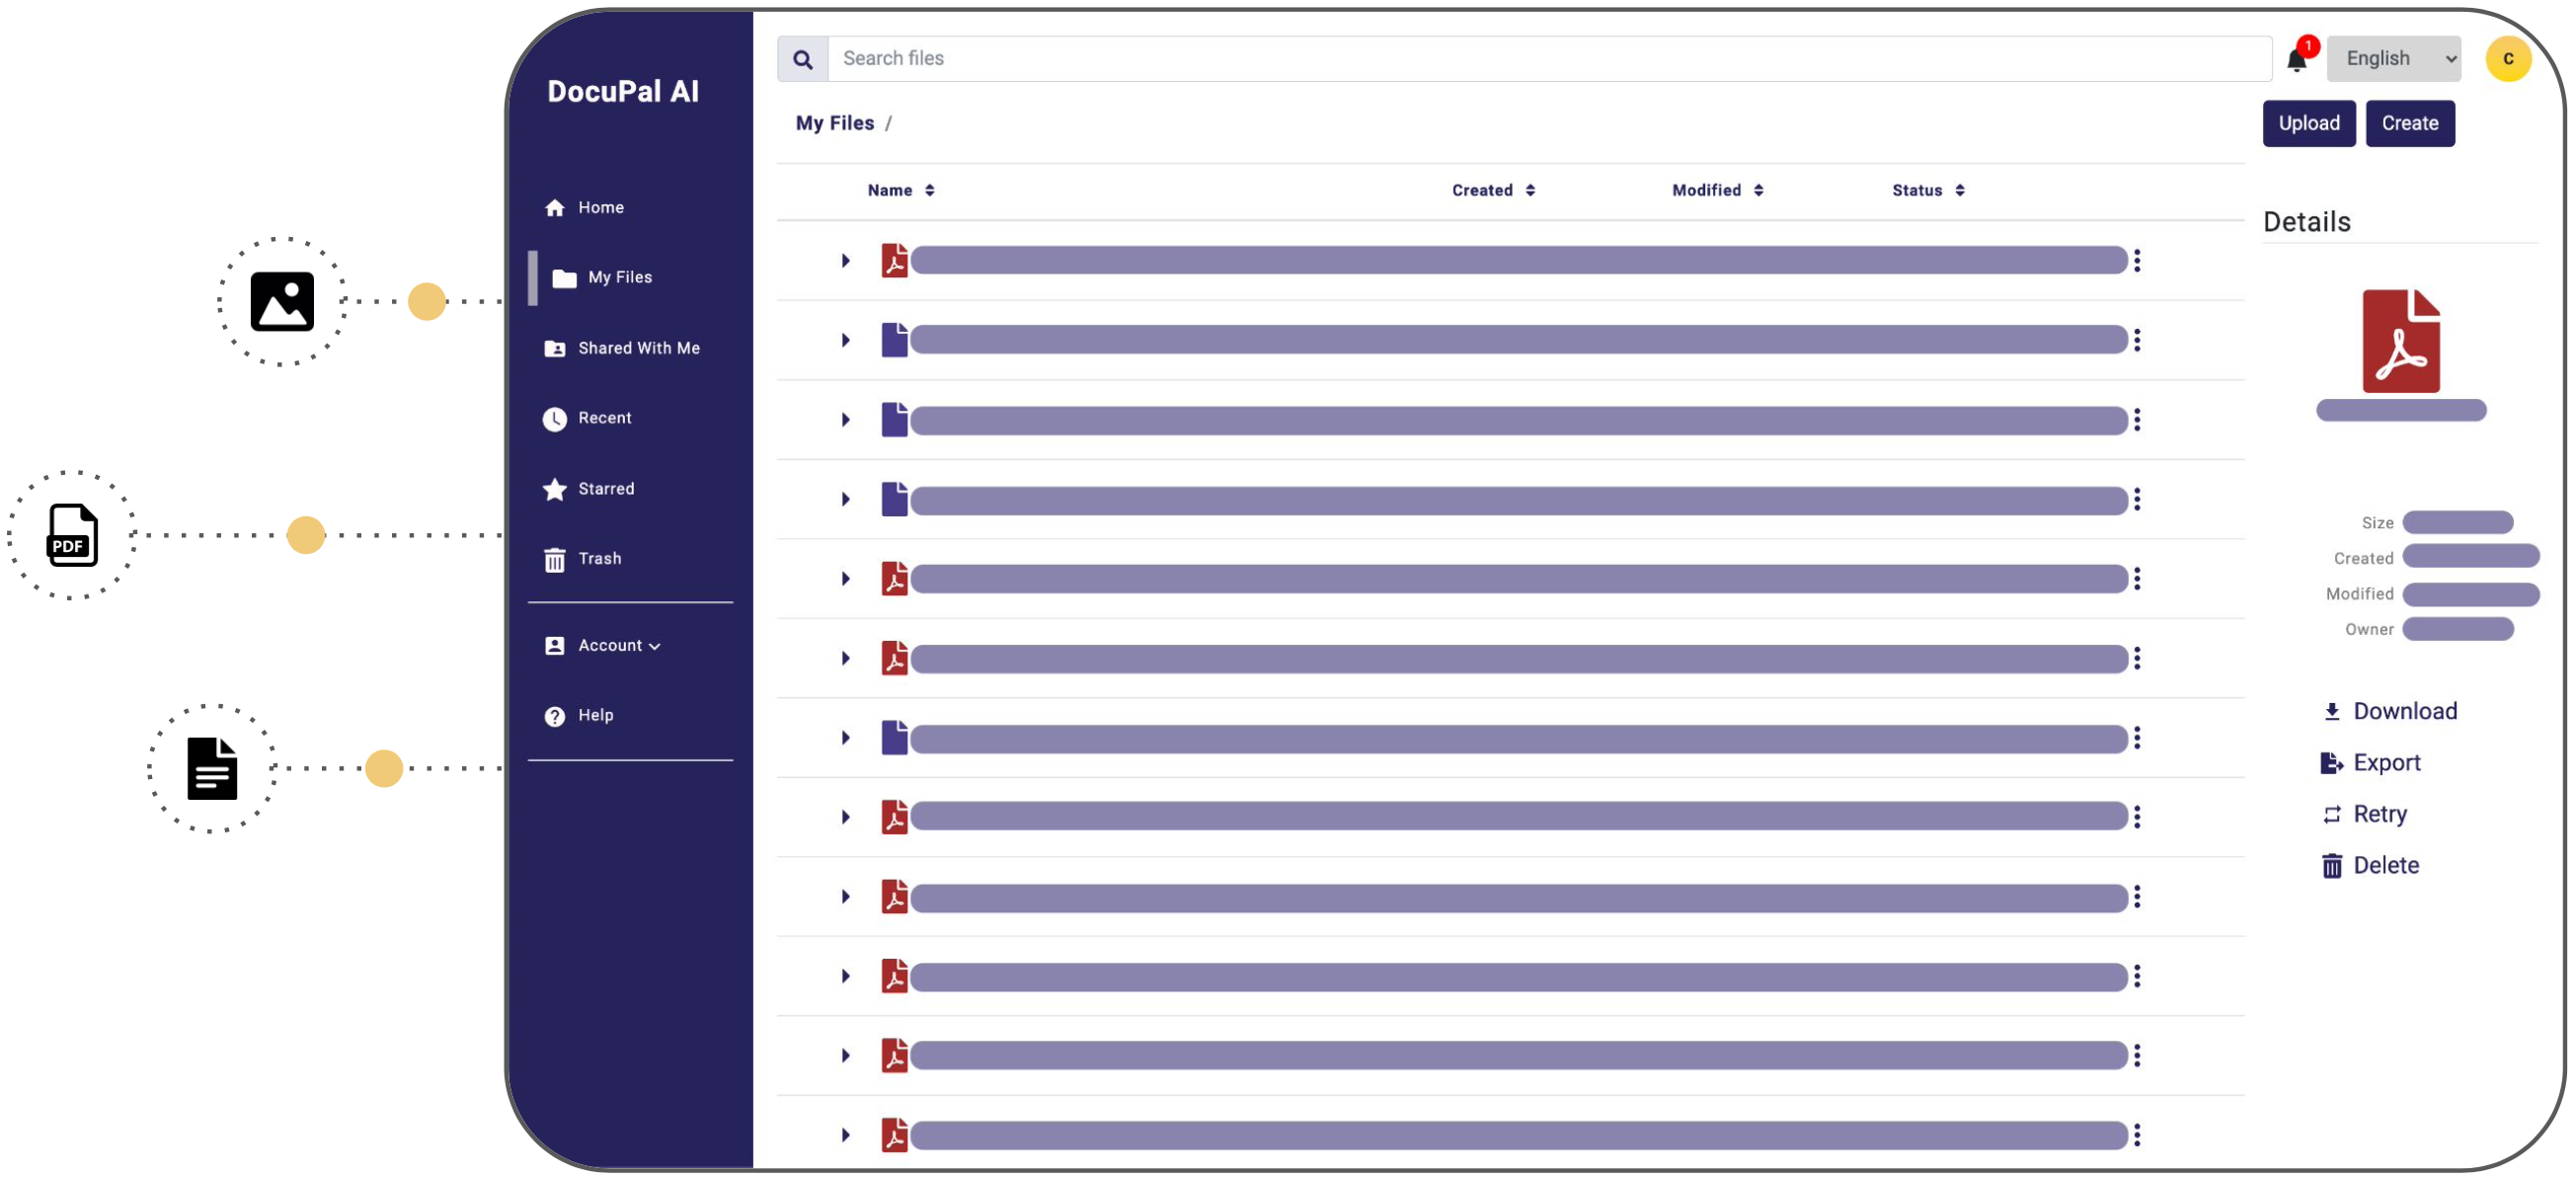Click the Home house icon
Screen dimensions: 2576x1178
tap(555, 207)
